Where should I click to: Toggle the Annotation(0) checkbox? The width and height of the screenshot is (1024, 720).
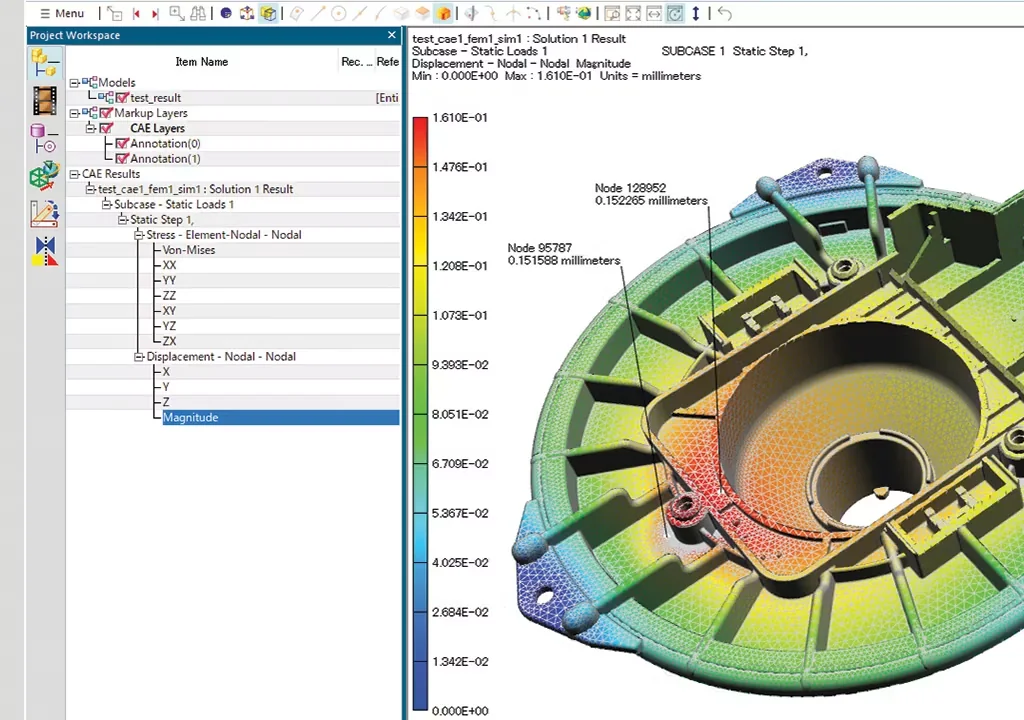(x=121, y=143)
